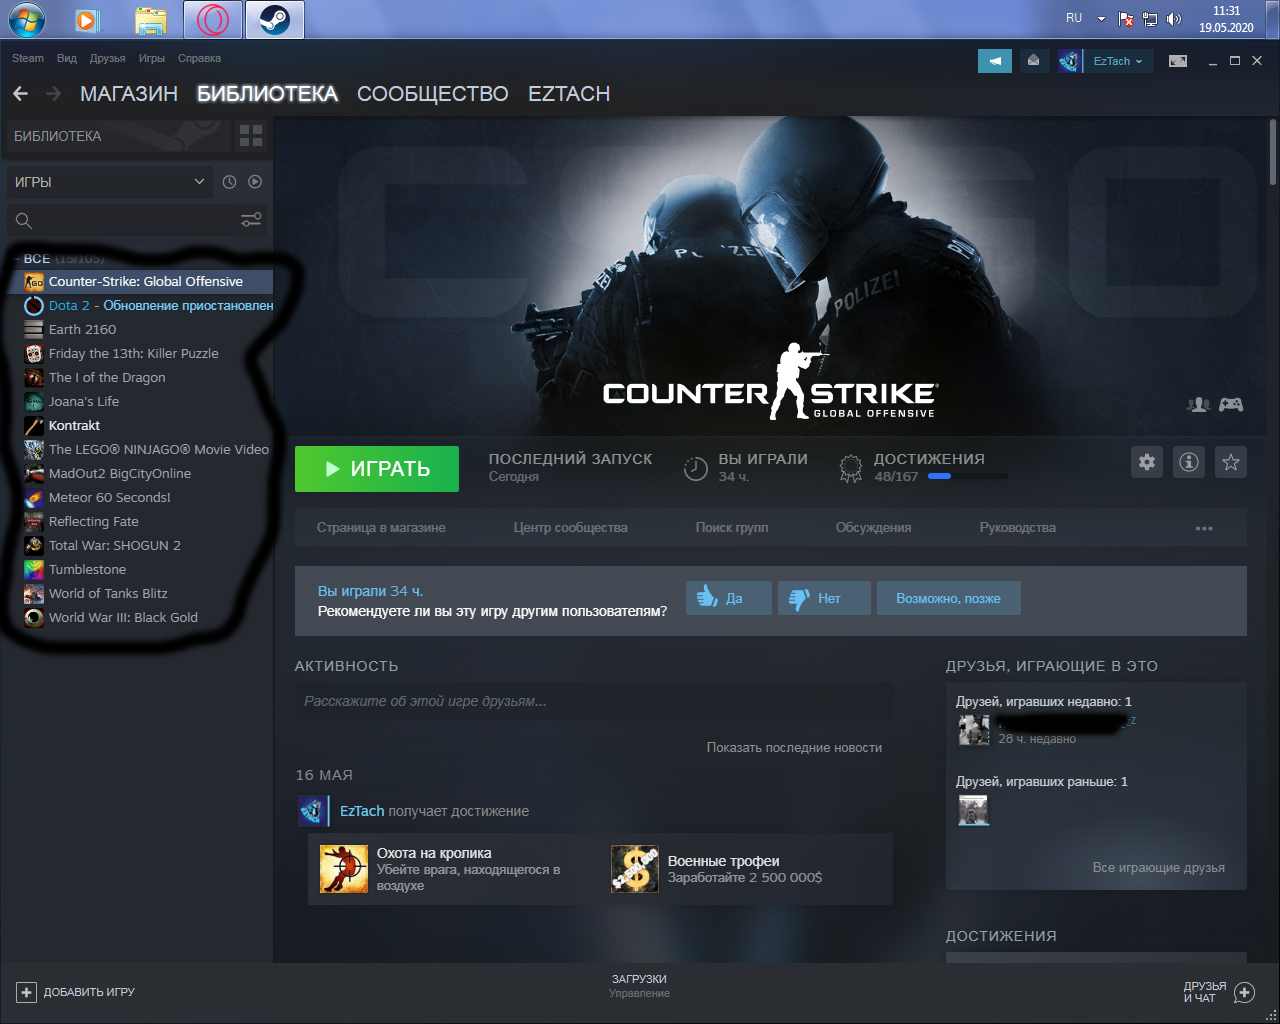The width and height of the screenshot is (1280, 1024).
Task: Click the back navigation arrow
Action: pos(21,94)
